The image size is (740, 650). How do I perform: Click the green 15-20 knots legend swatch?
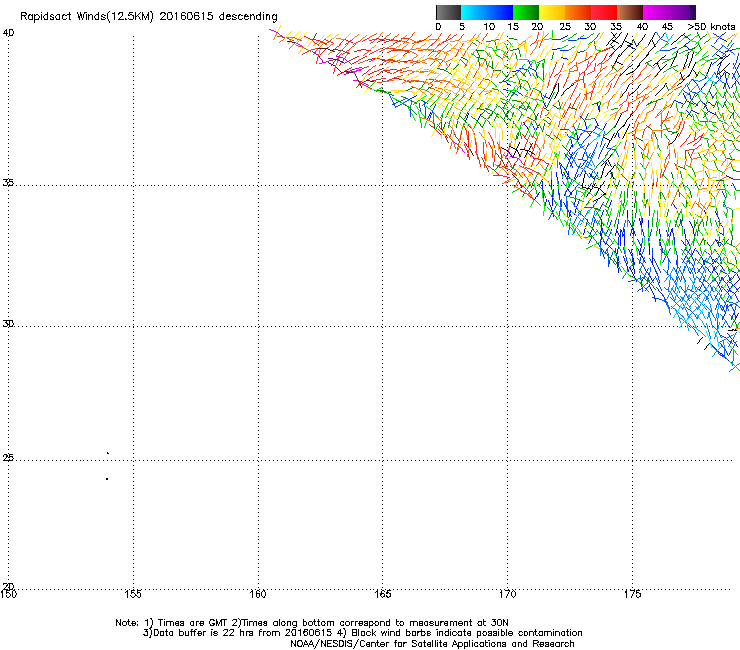click(x=526, y=12)
